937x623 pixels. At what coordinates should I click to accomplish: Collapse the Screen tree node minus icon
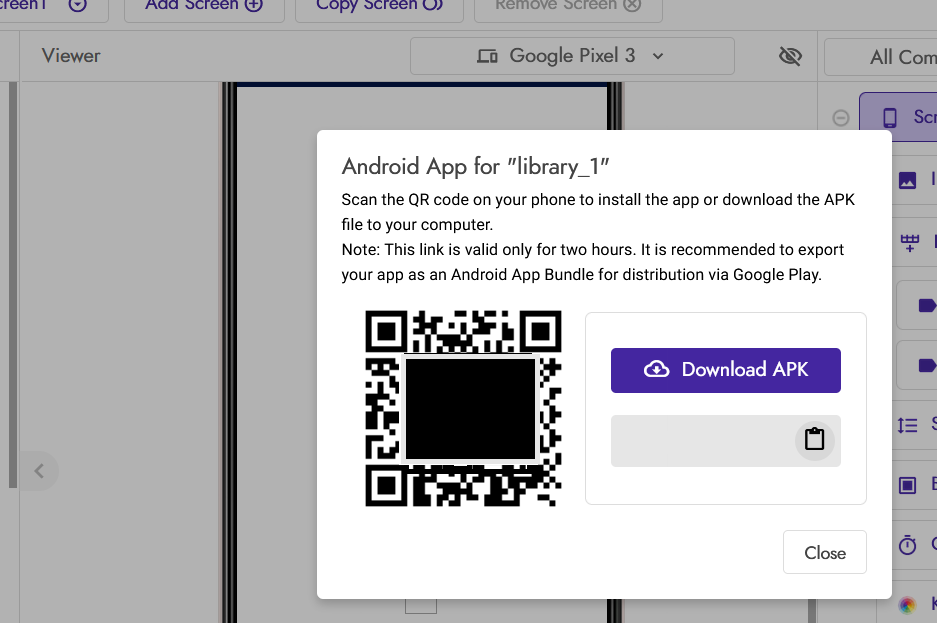pyautogui.click(x=841, y=118)
